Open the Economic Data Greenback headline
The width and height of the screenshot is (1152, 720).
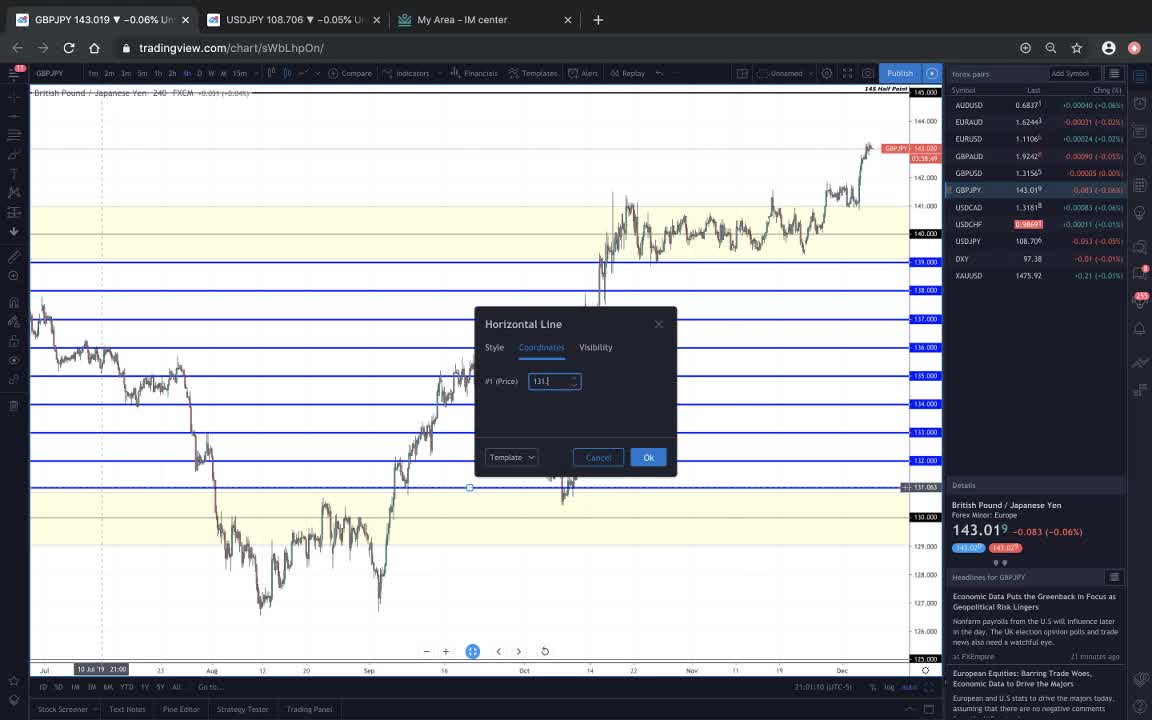pyautogui.click(x=1034, y=602)
